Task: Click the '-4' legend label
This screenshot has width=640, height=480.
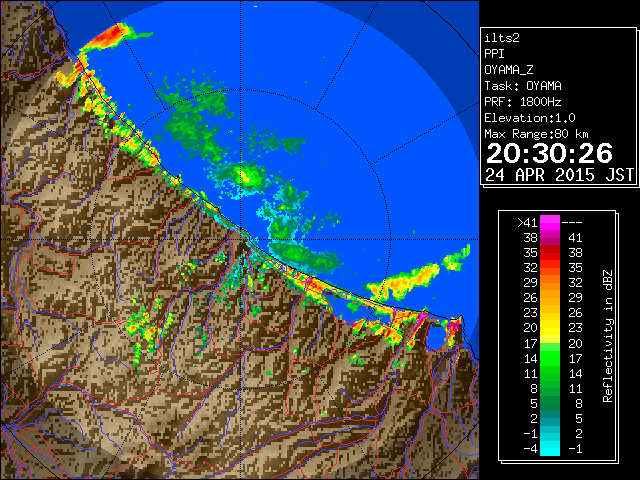Action: (530, 449)
